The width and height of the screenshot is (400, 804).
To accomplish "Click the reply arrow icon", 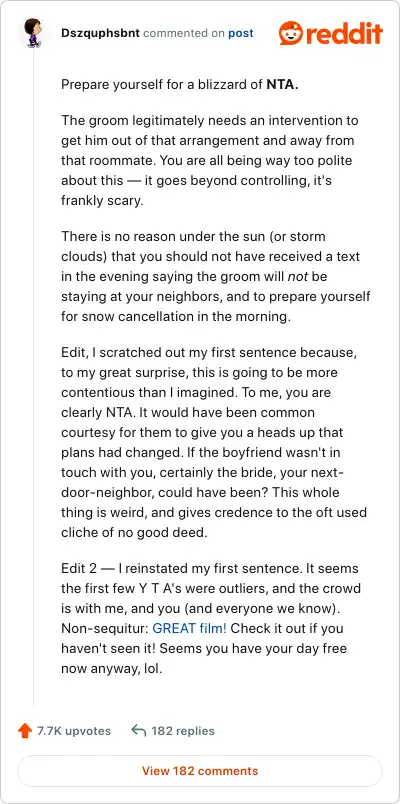I will pos(138,730).
